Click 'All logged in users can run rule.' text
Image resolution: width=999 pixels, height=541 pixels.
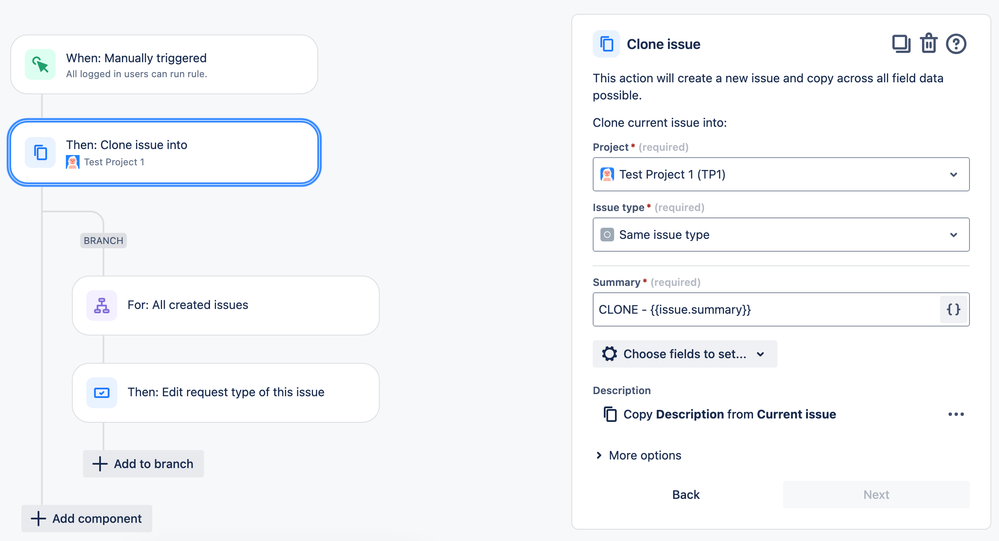pos(136,74)
